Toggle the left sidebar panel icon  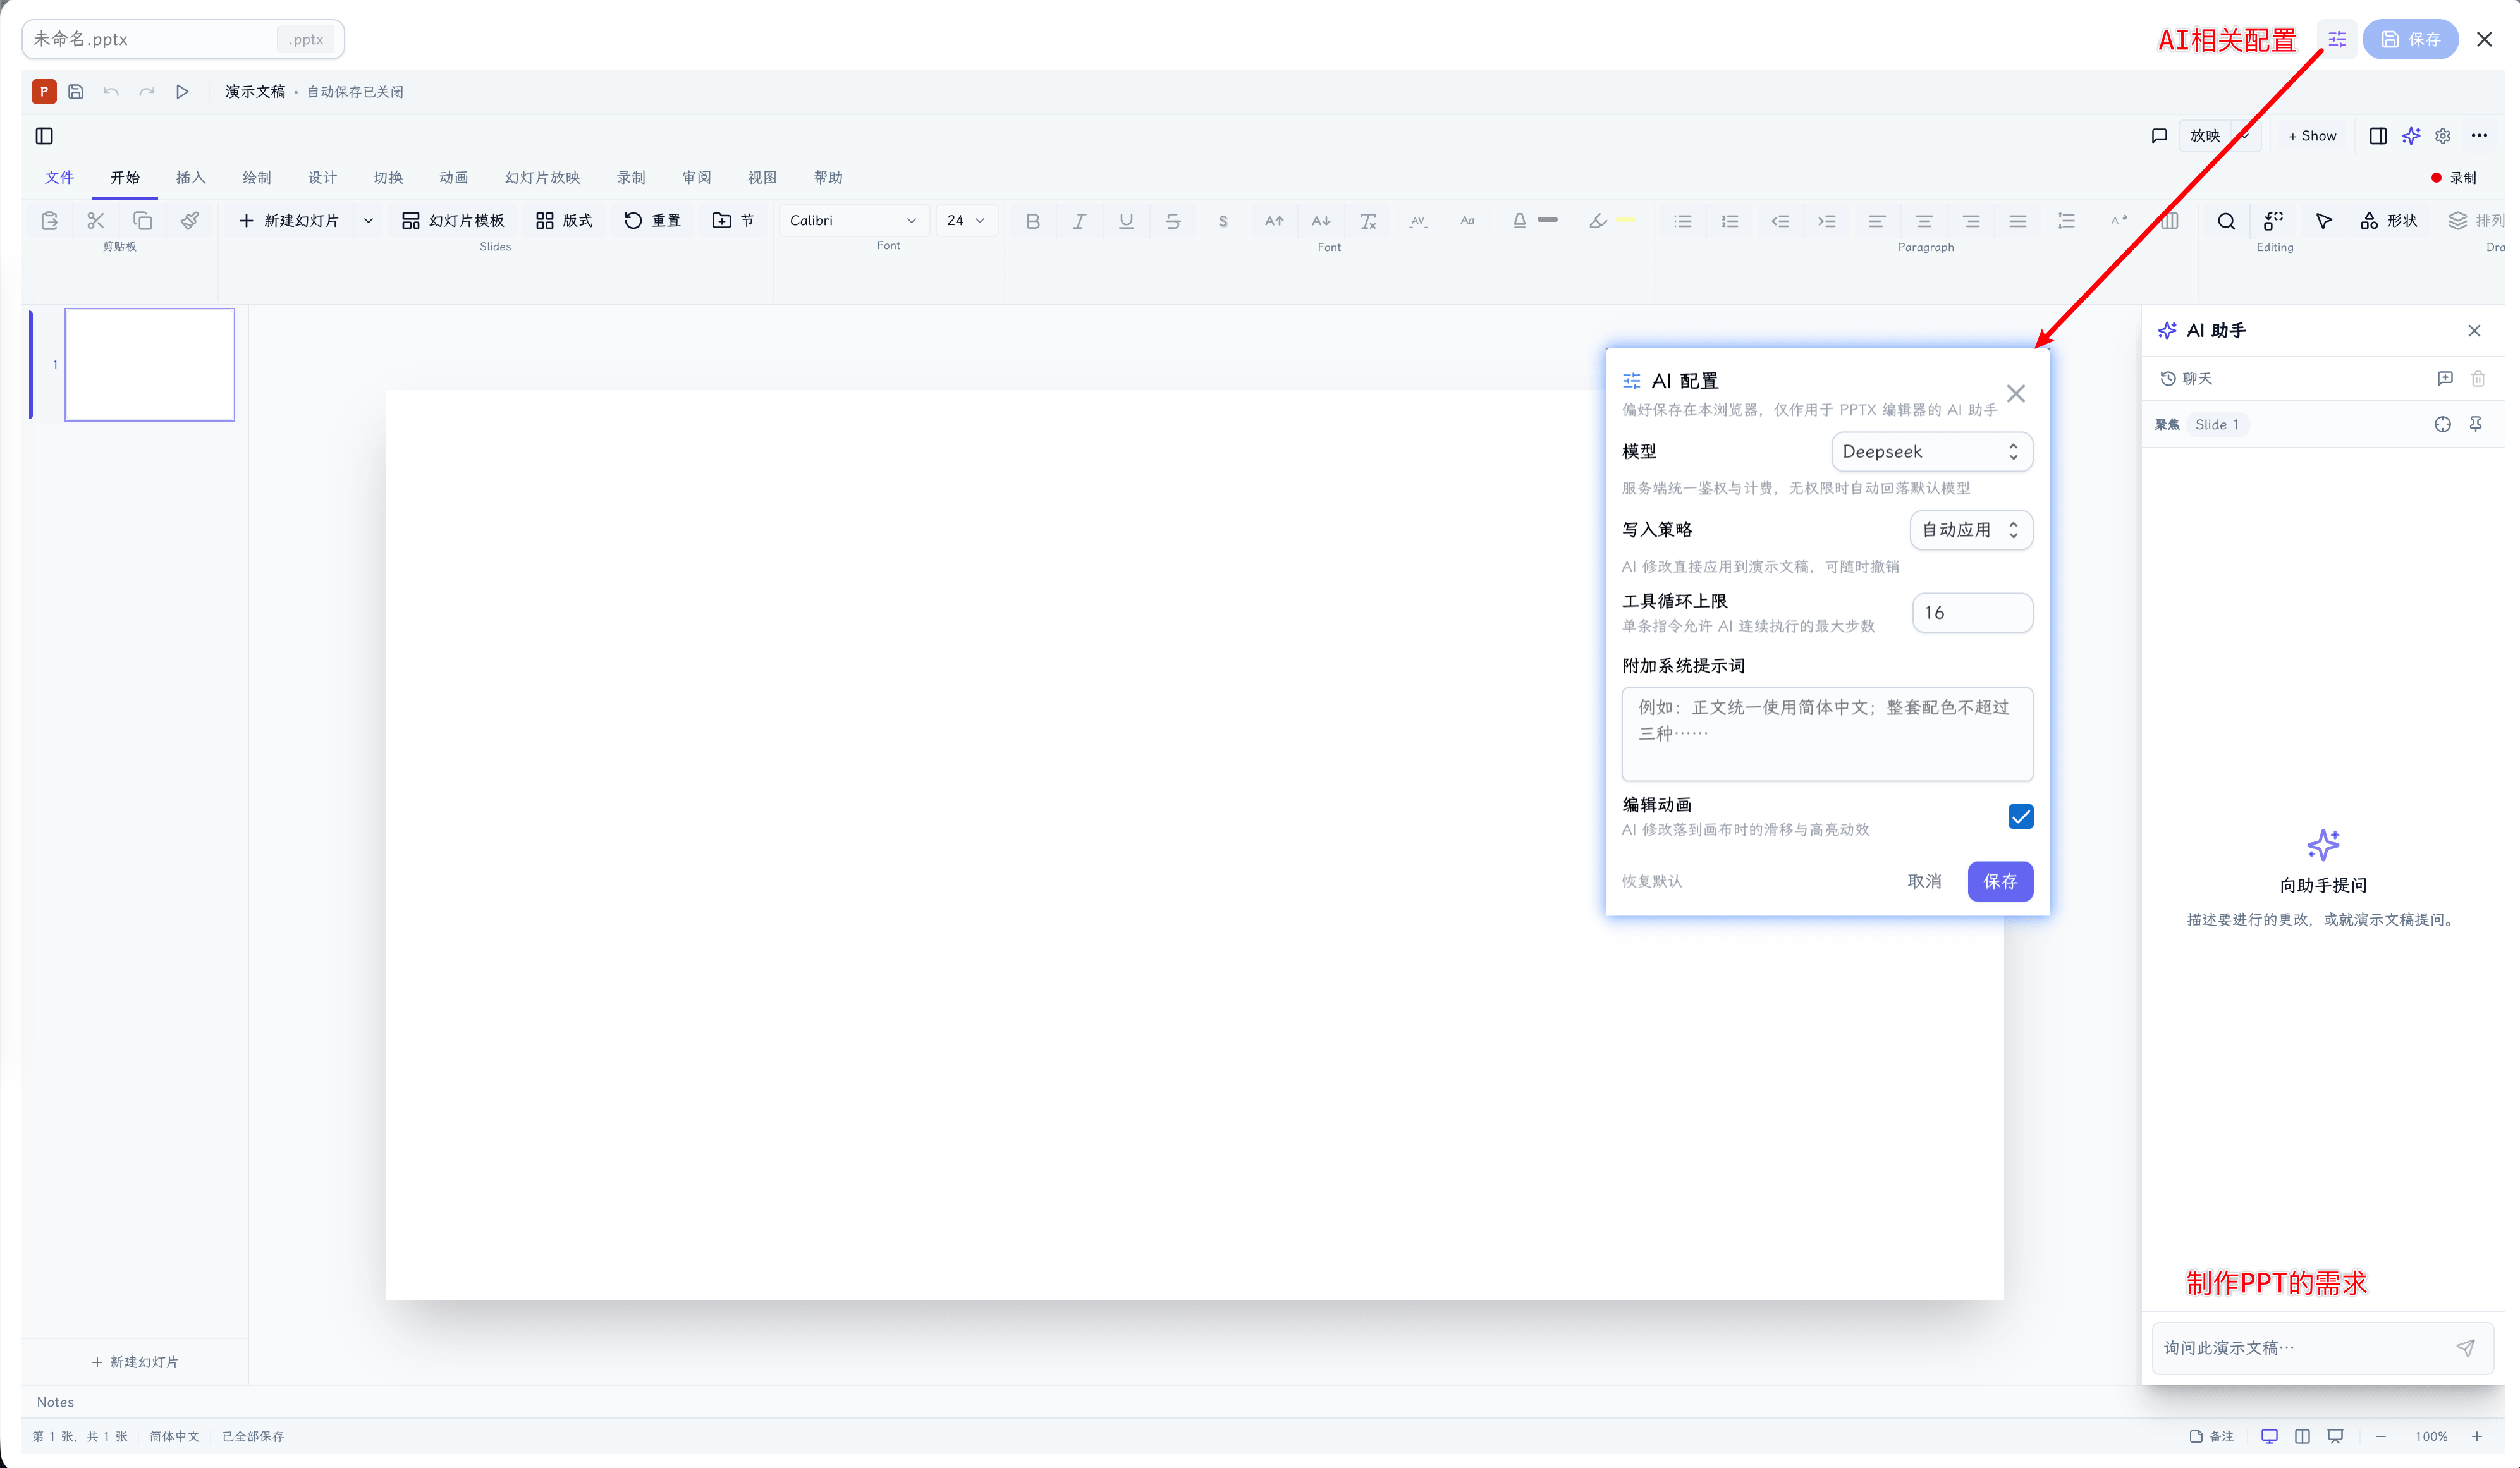pos(44,136)
